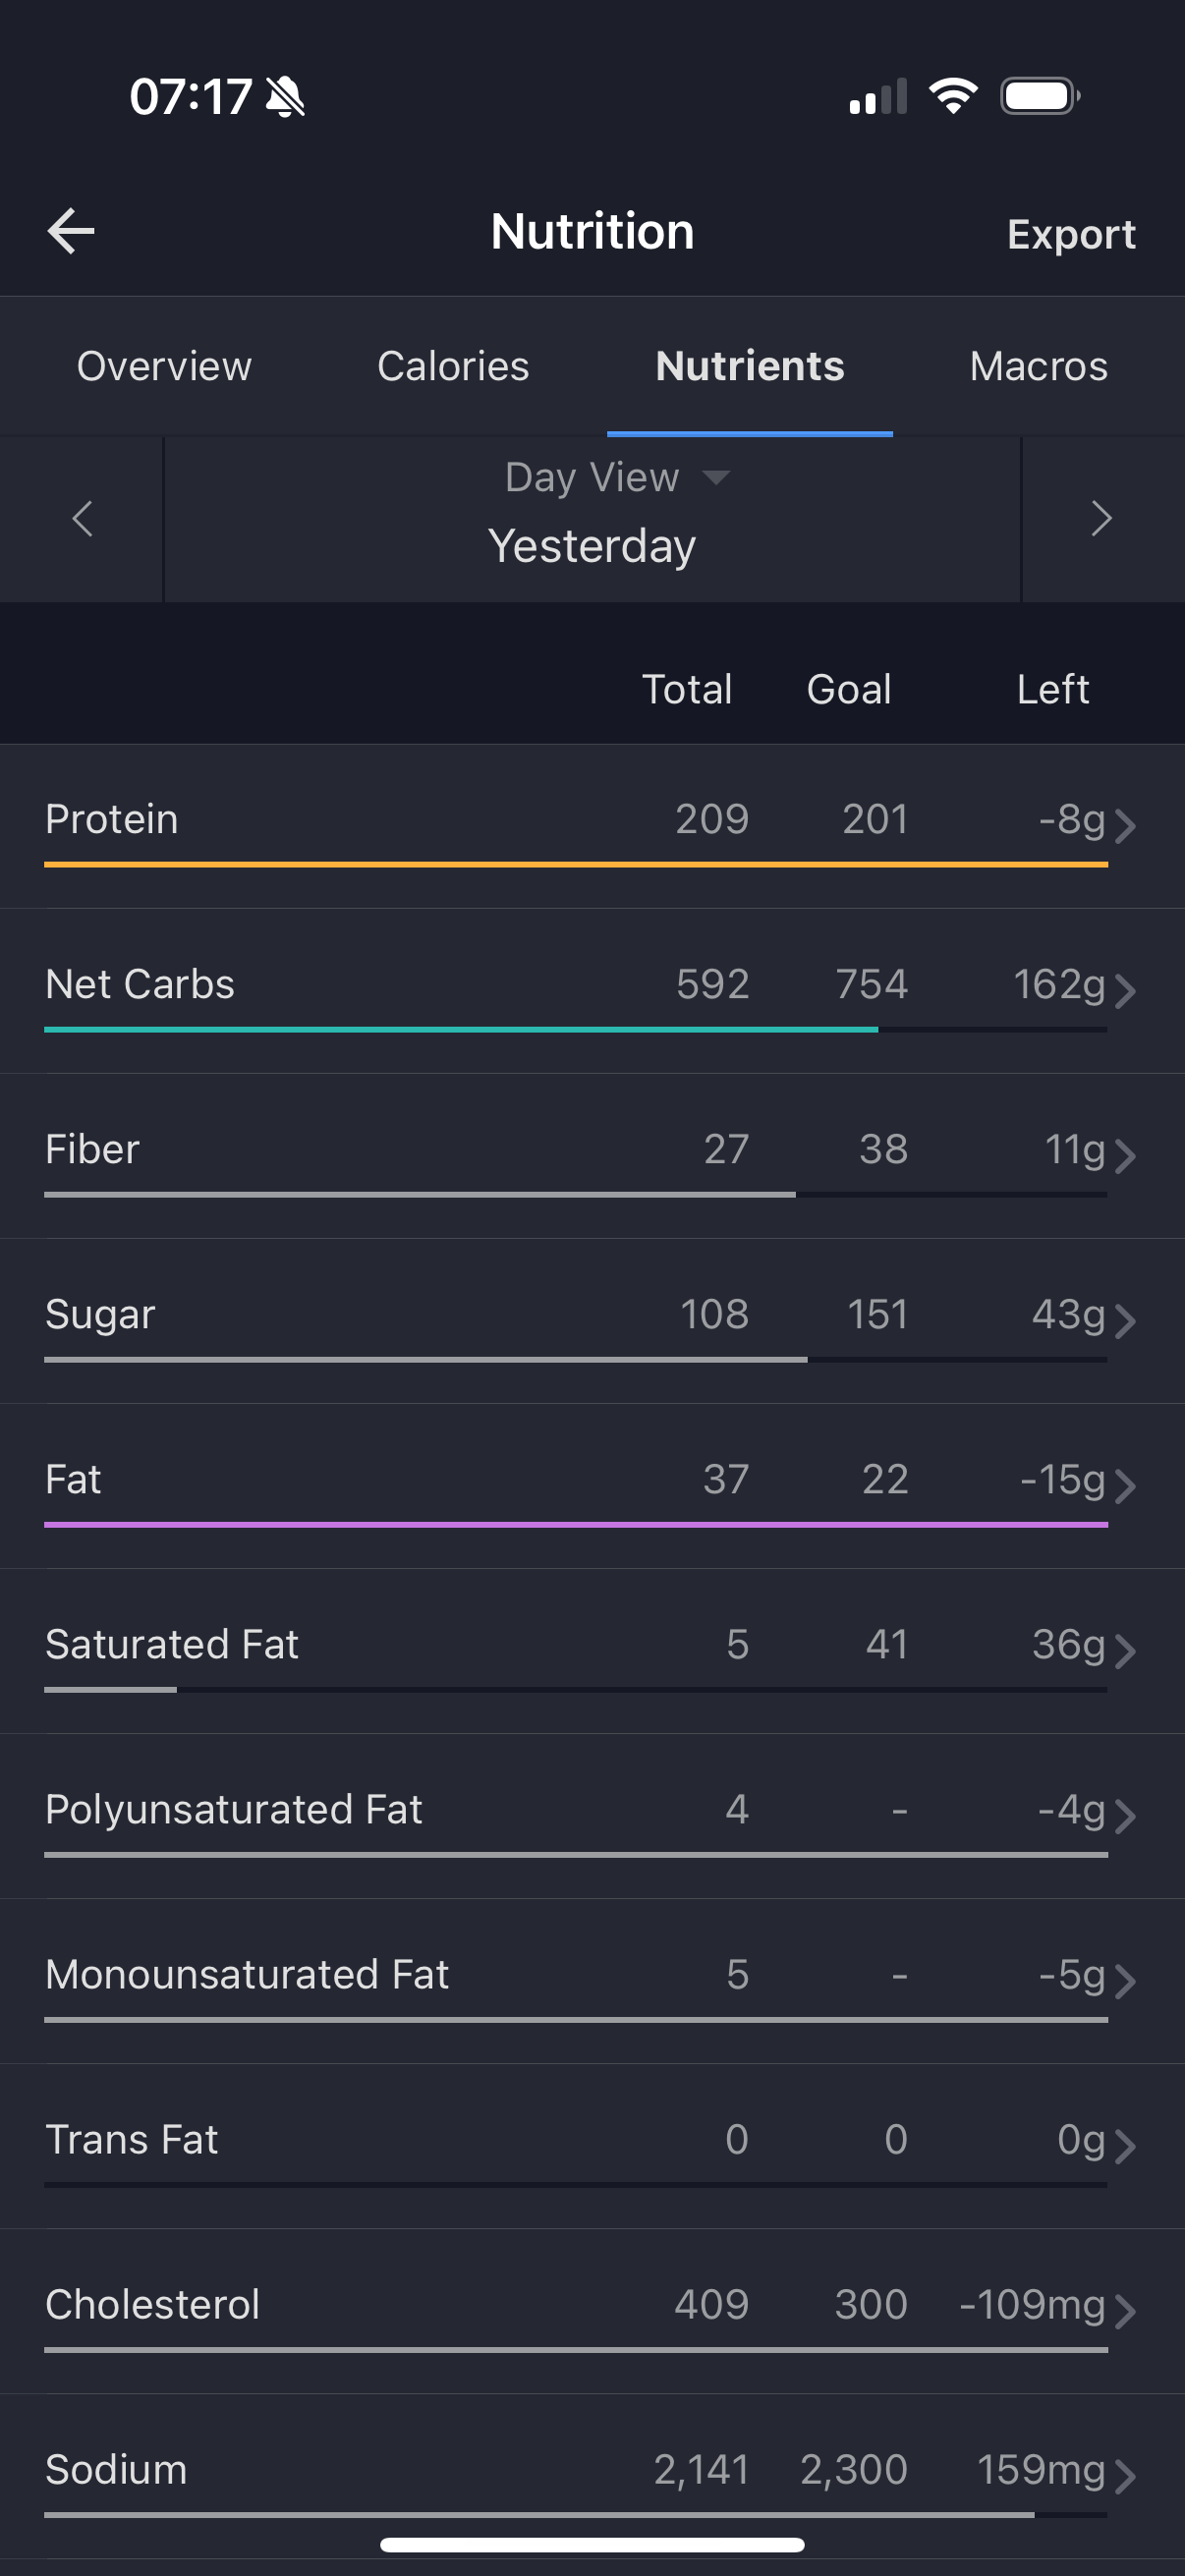Expand the Saturated Fat row
The width and height of the screenshot is (1185, 2576).
(592, 1651)
